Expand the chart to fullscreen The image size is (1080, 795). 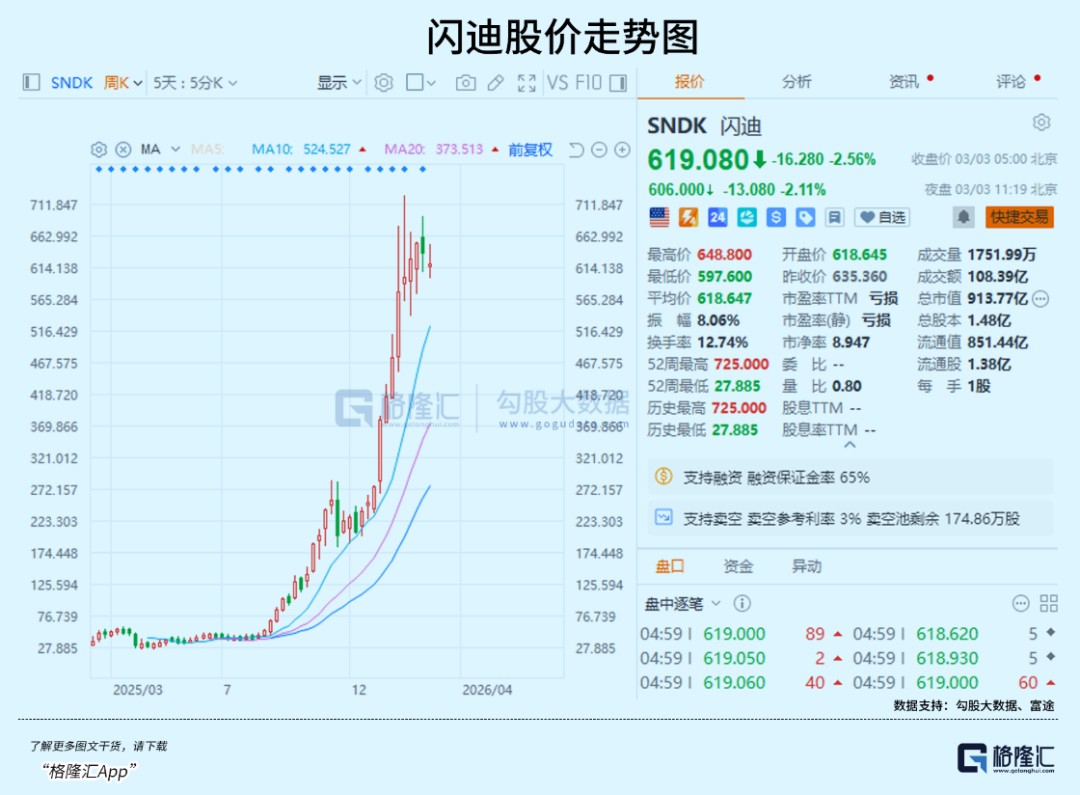point(527,82)
